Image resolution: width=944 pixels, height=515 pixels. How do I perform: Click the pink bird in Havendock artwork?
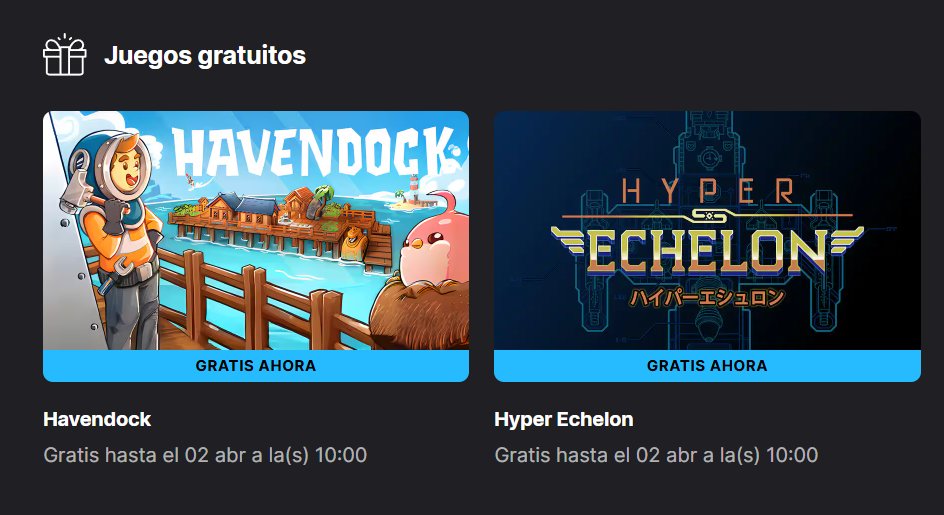(x=435, y=241)
